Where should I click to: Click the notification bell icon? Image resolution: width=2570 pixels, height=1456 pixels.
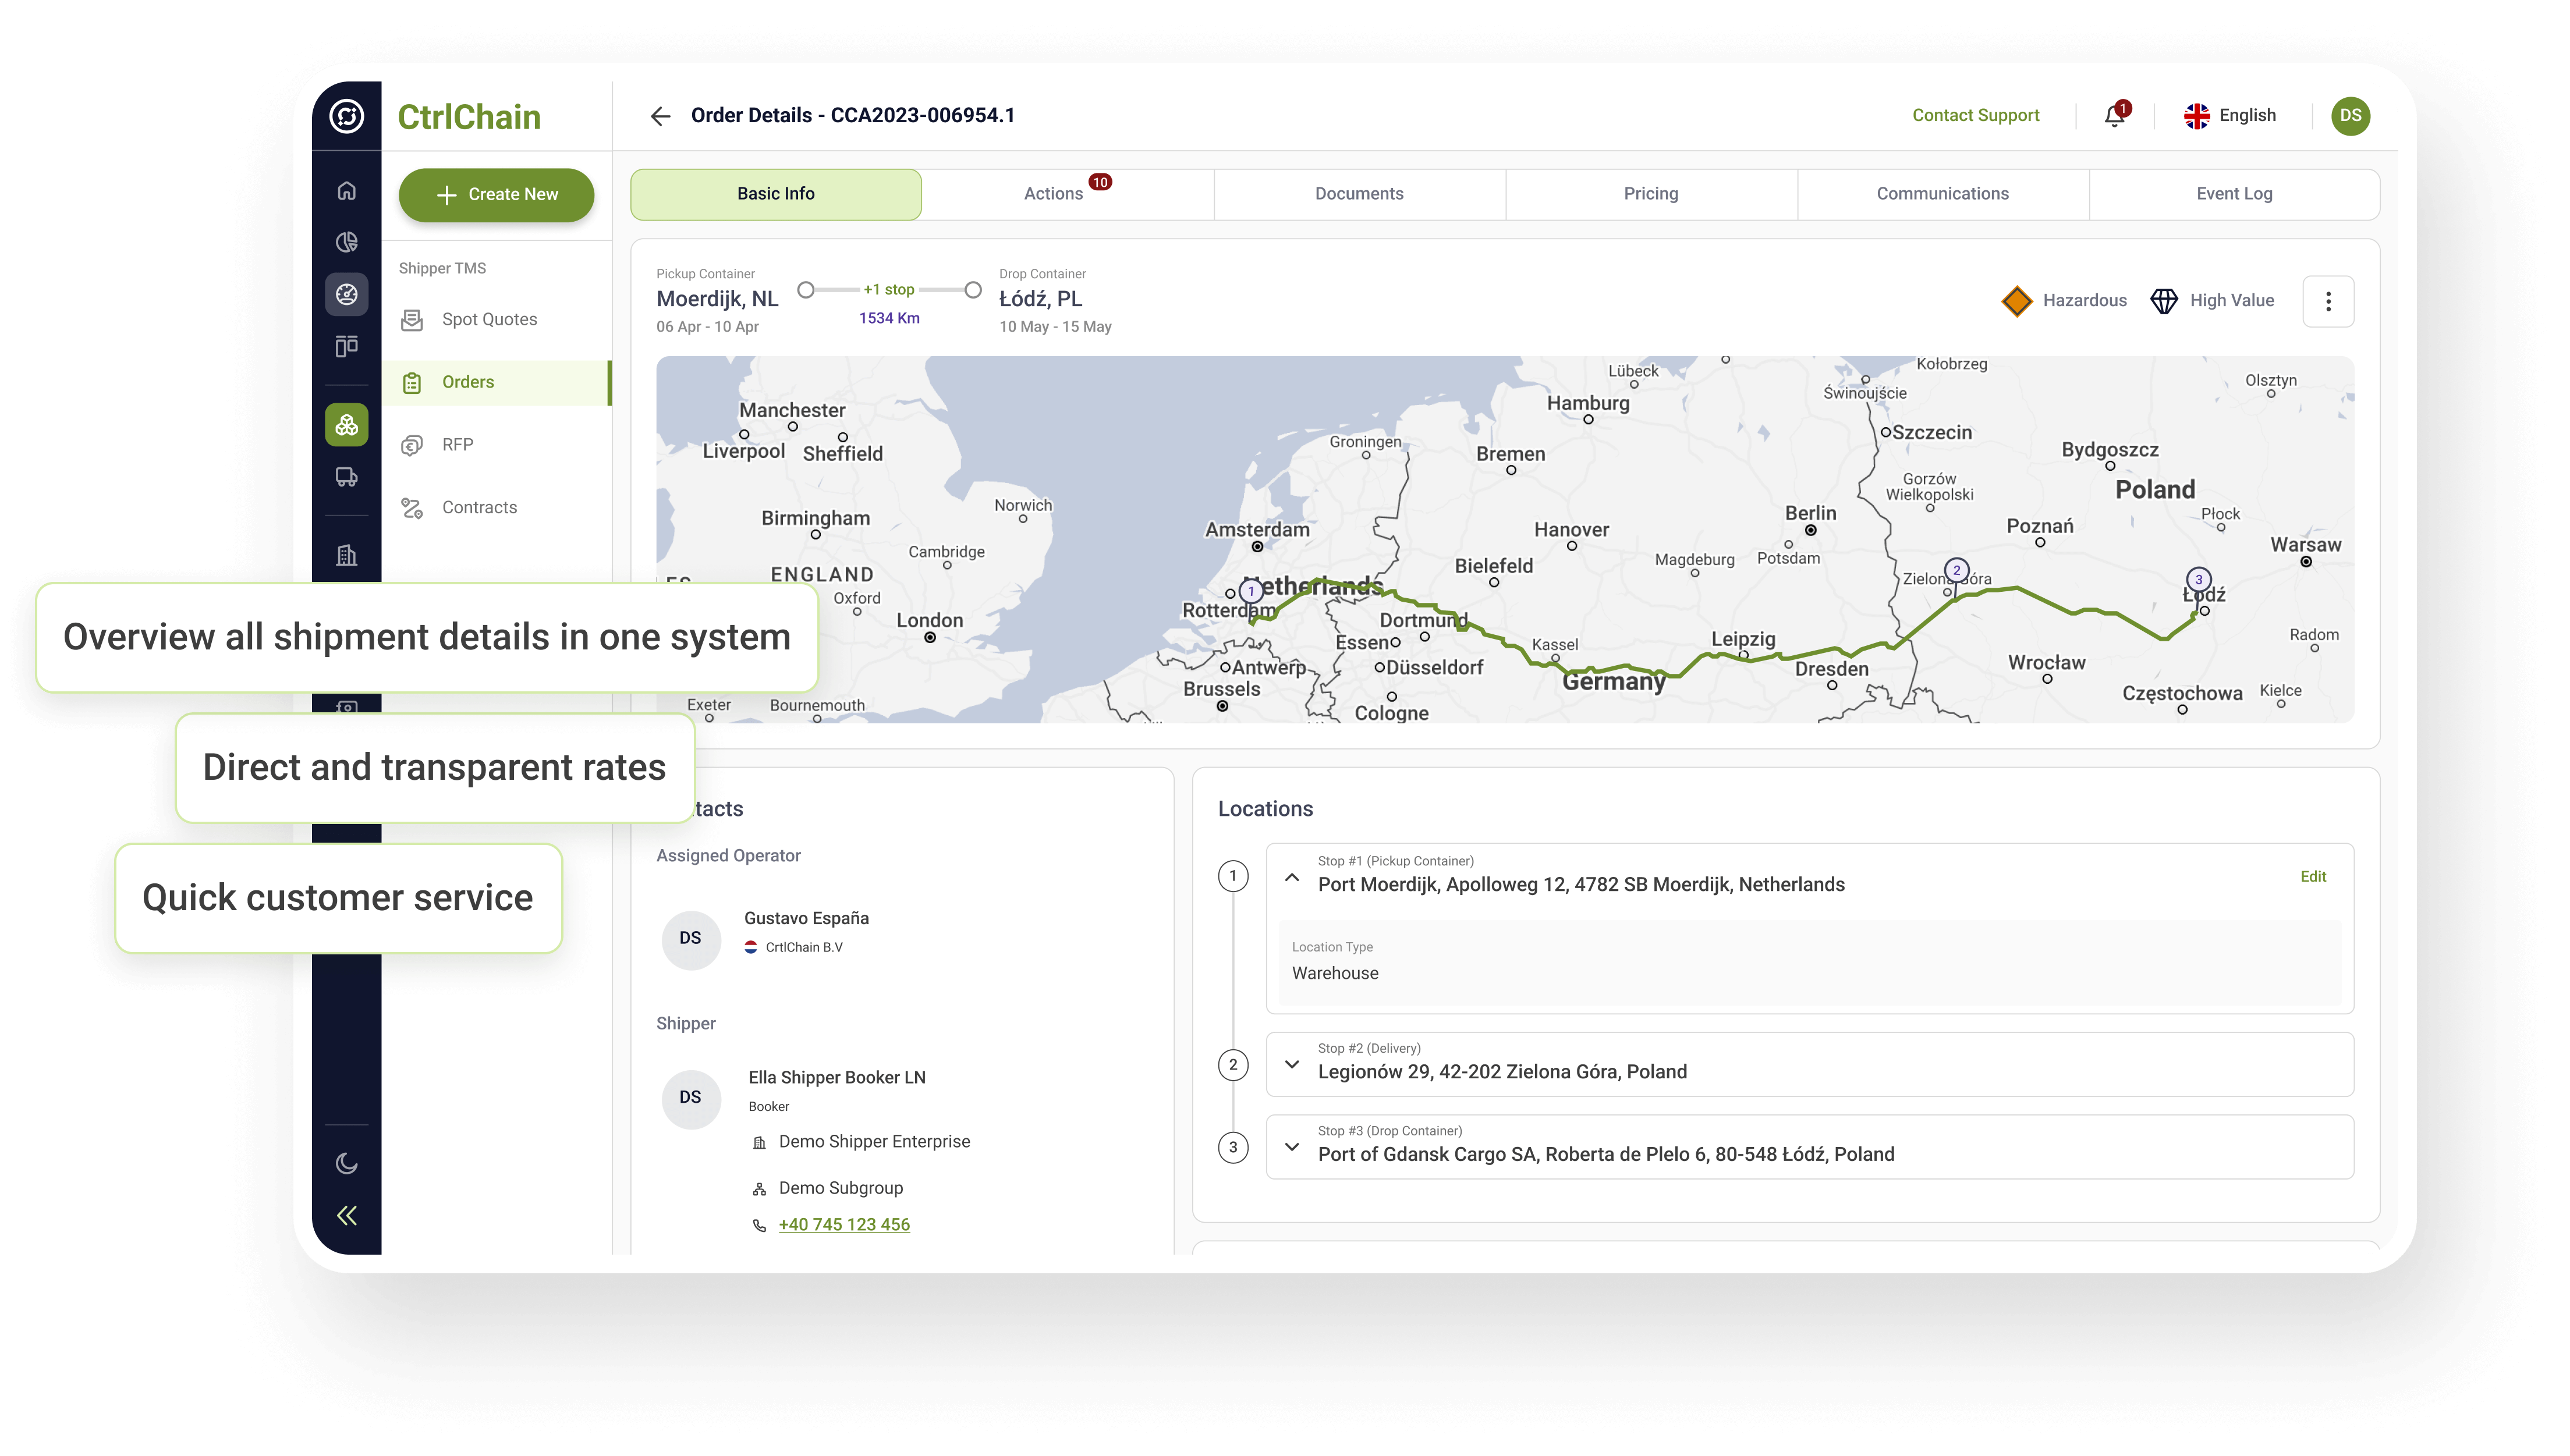pos(2114,116)
